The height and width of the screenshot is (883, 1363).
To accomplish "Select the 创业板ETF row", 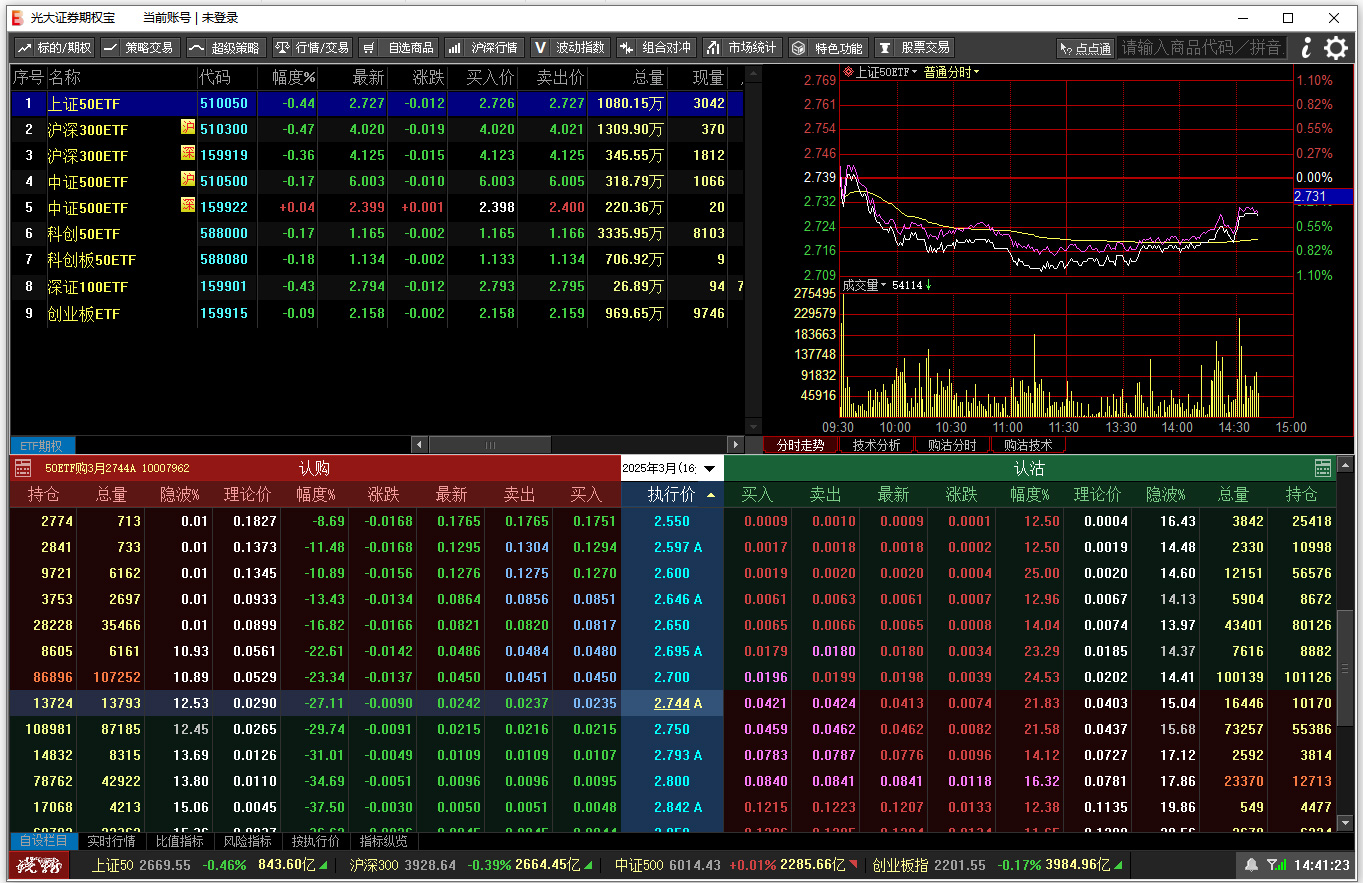I will pyautogui.click(x=377, y=313).
